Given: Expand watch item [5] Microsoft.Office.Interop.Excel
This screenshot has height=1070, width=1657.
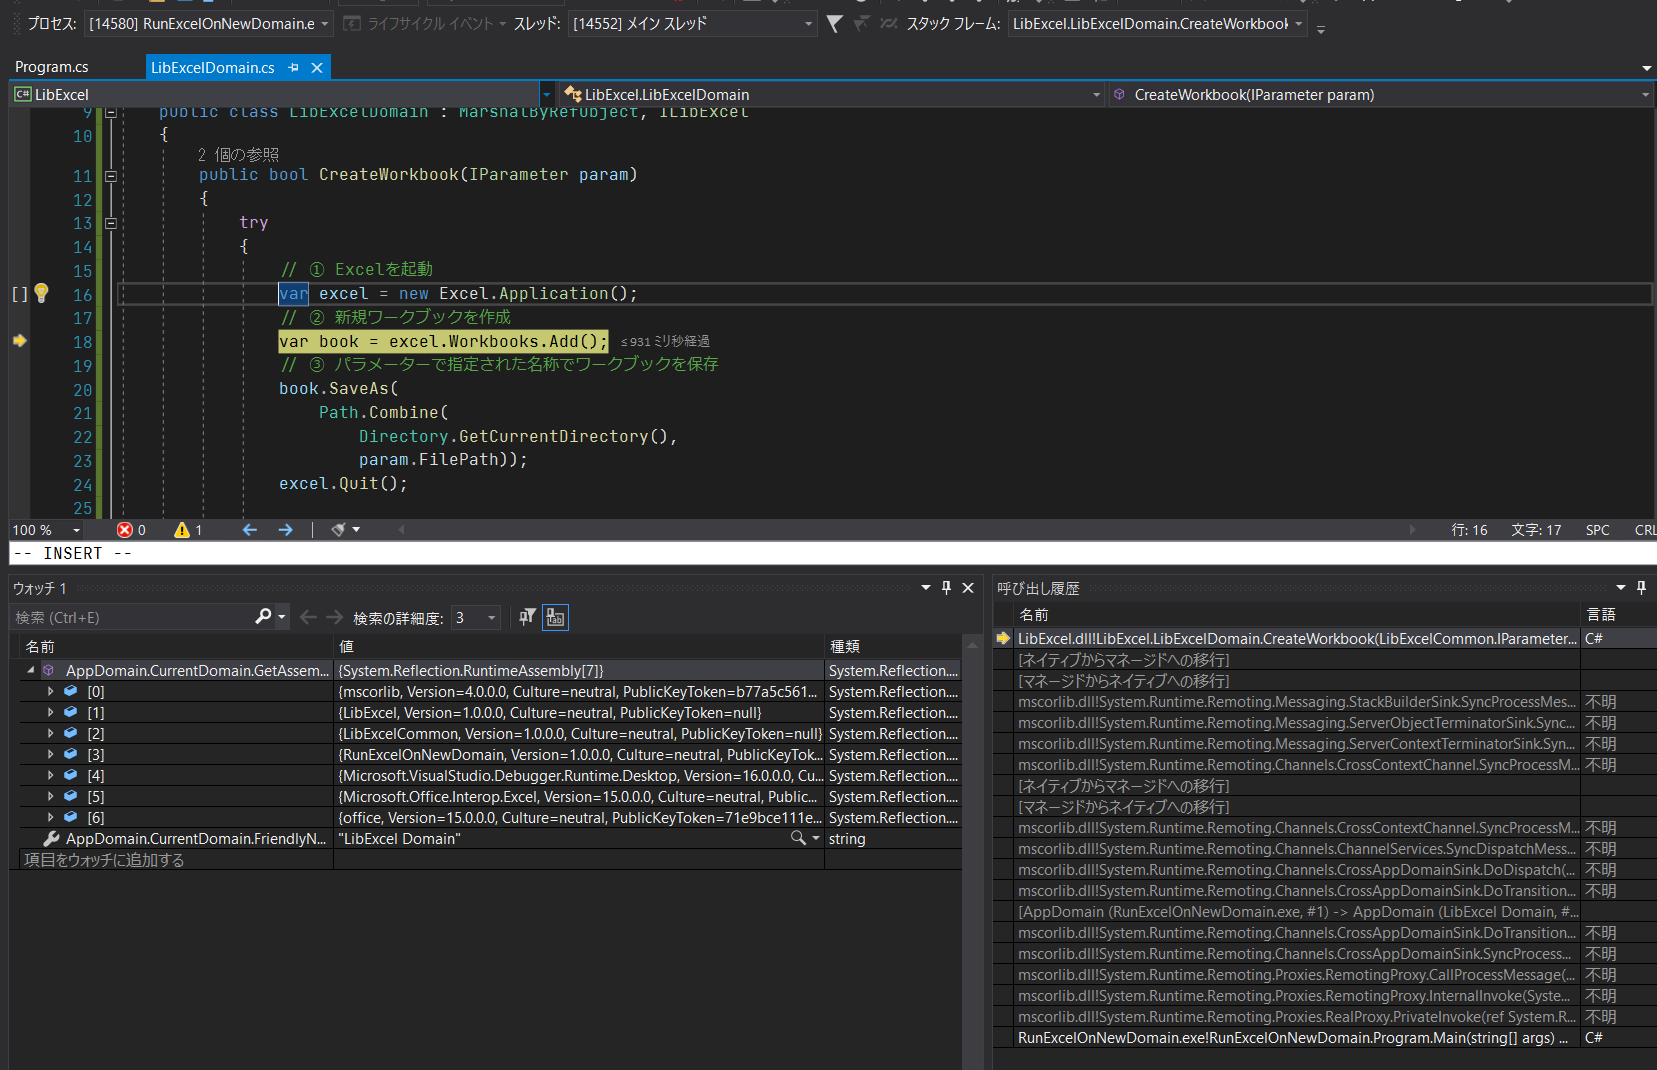Looking at the screenshot, I should coord(50,796).
